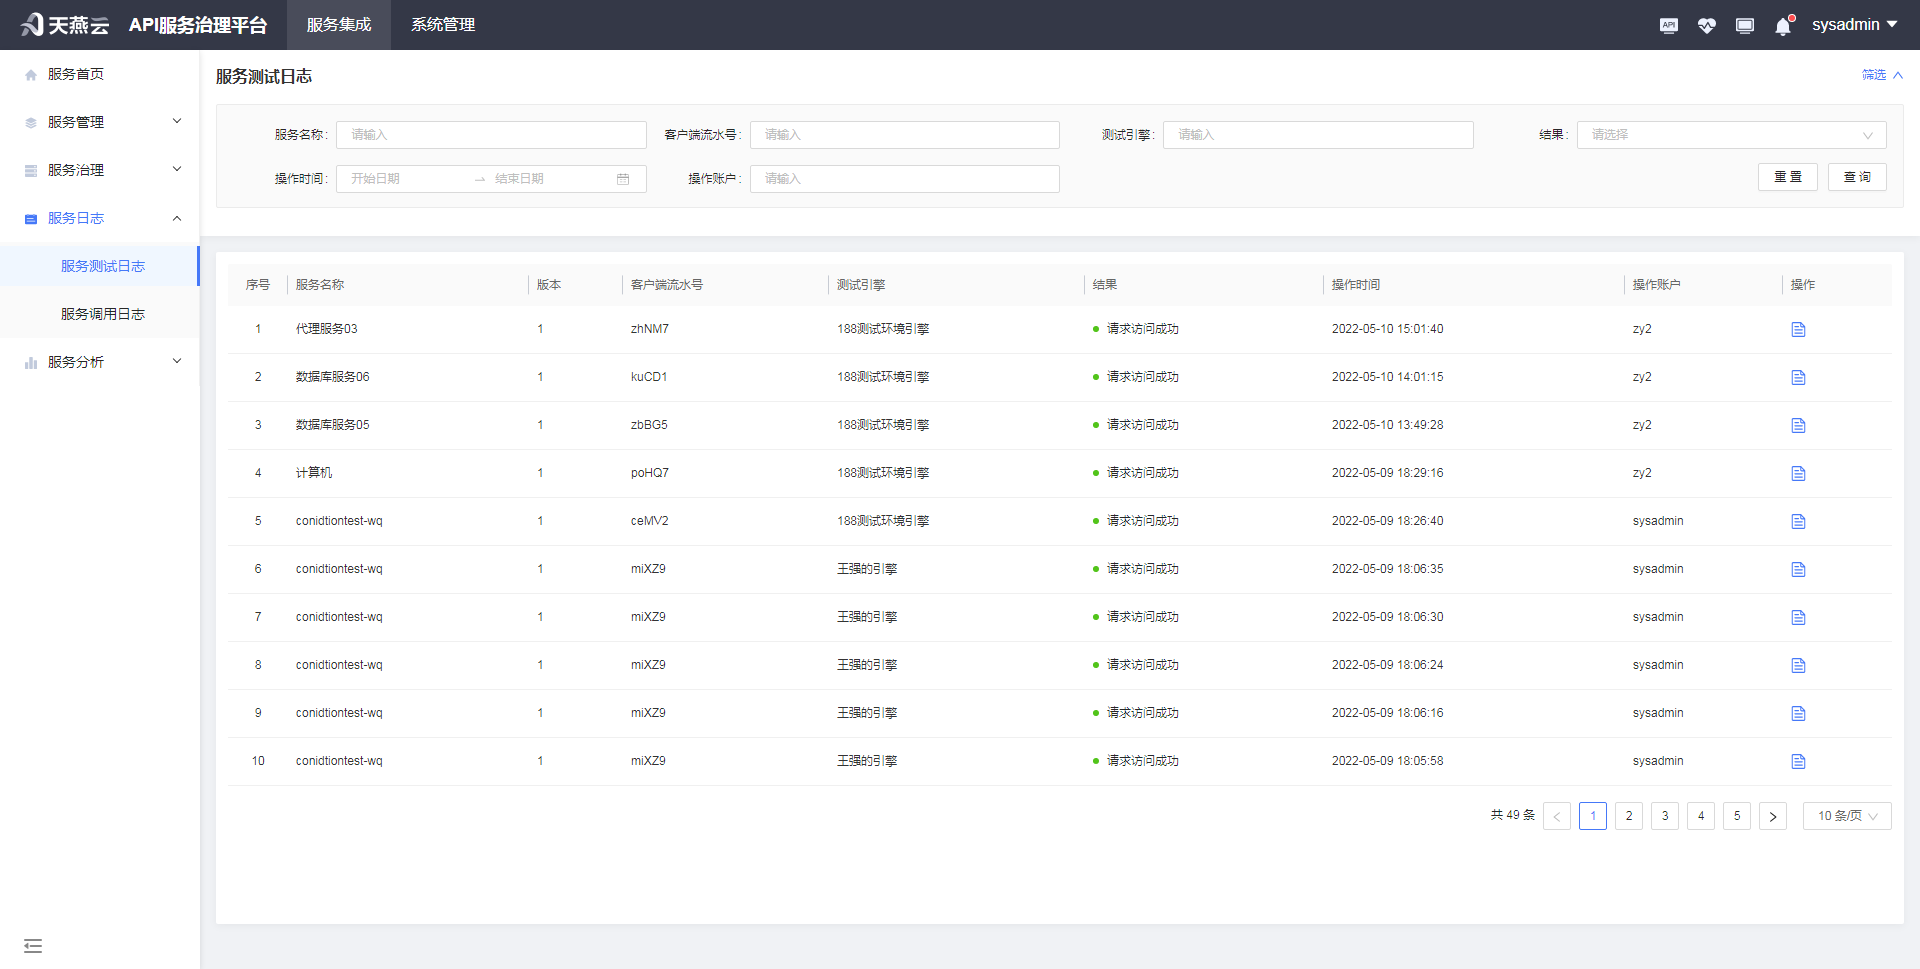Screen dimensions: 1920x969
Task: Click success indicator on conidtiontest-wq row 5
Action: point(1093,521)
